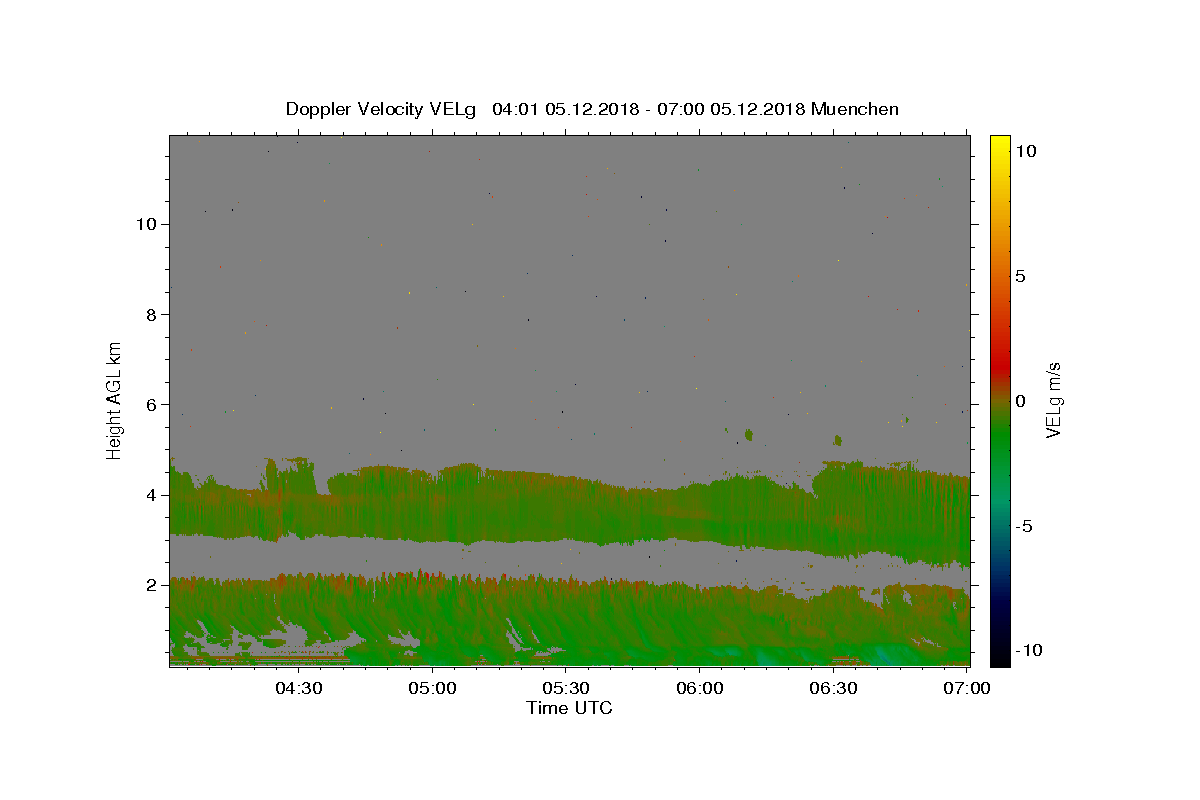Click the 04:30 time tick label
The height and width of the screenshot is (800, 1200).
point(299,688)
